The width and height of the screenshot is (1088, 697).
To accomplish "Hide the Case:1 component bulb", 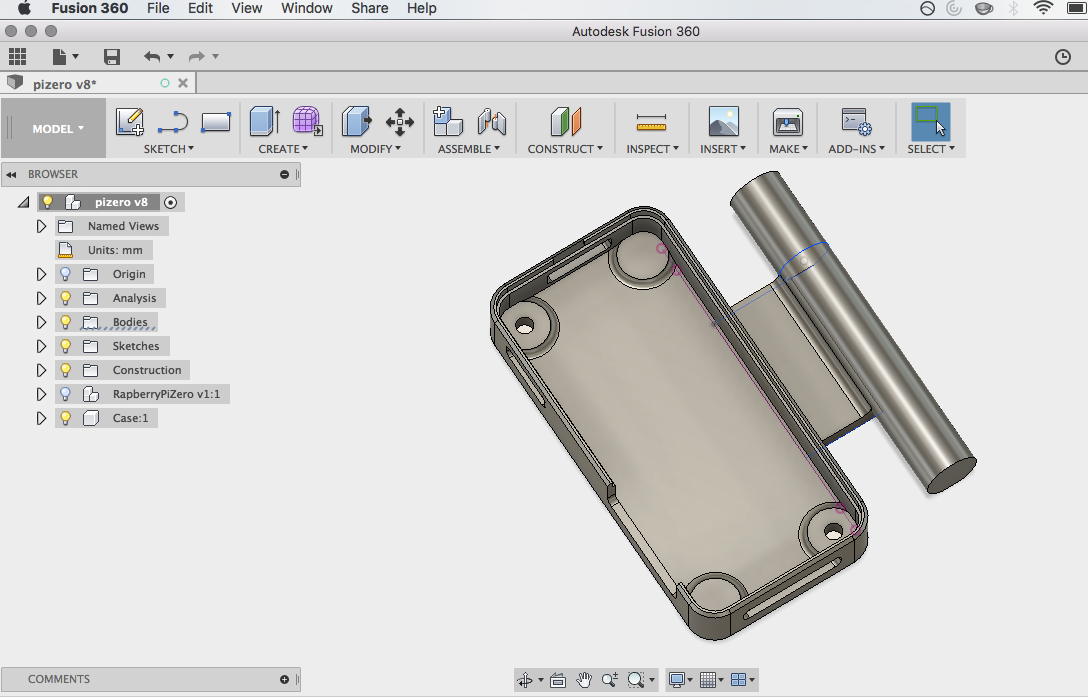I will [65, 418].
